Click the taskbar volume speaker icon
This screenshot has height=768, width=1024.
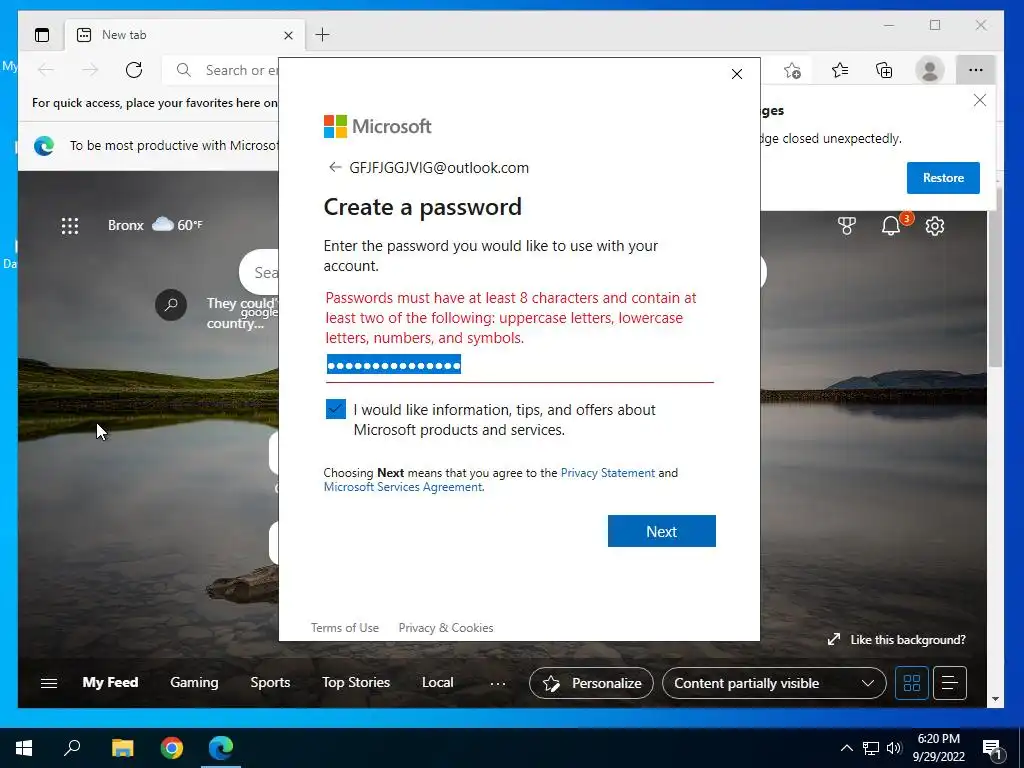pyautogui.click(x=894, y=748)
